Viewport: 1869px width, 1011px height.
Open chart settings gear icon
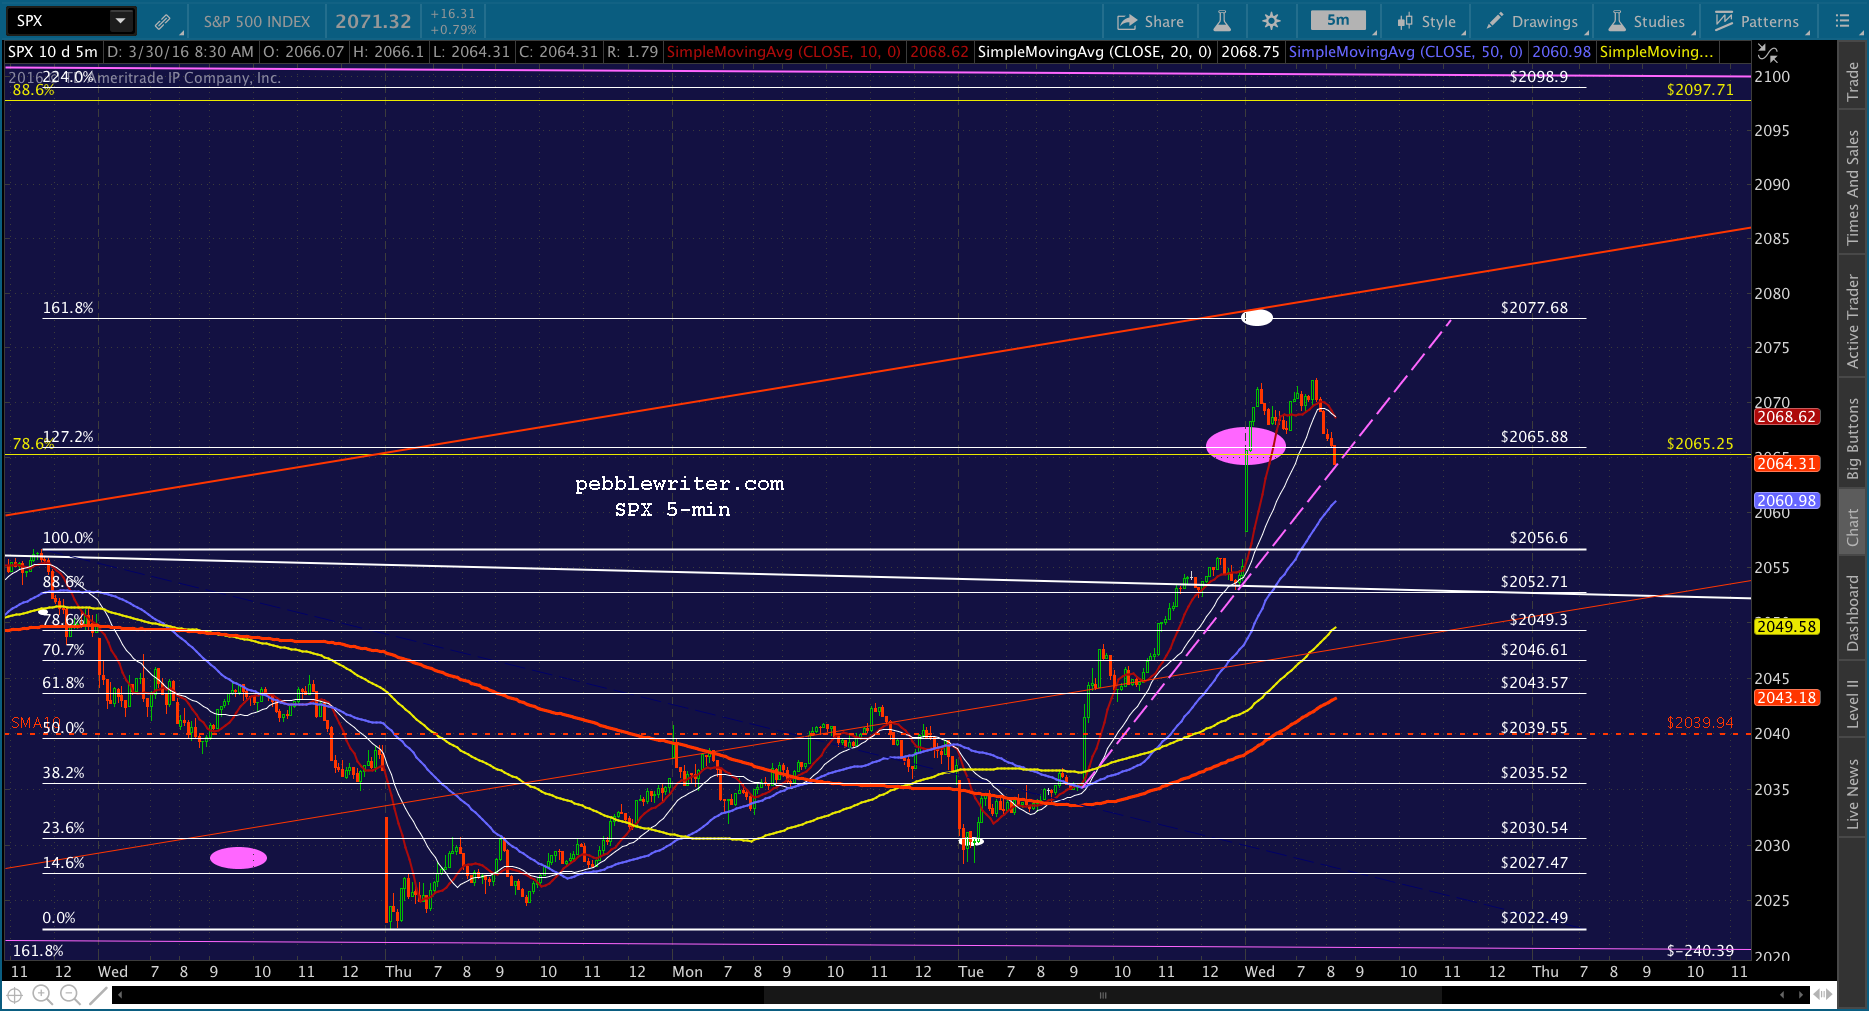(1271, 21)
